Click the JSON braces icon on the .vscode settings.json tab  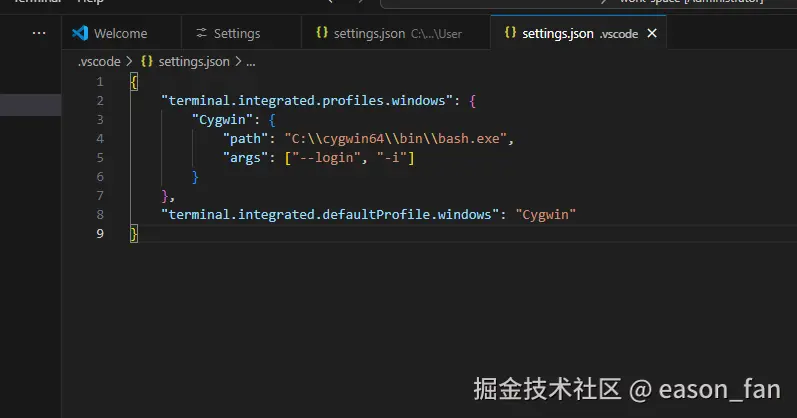510,33
